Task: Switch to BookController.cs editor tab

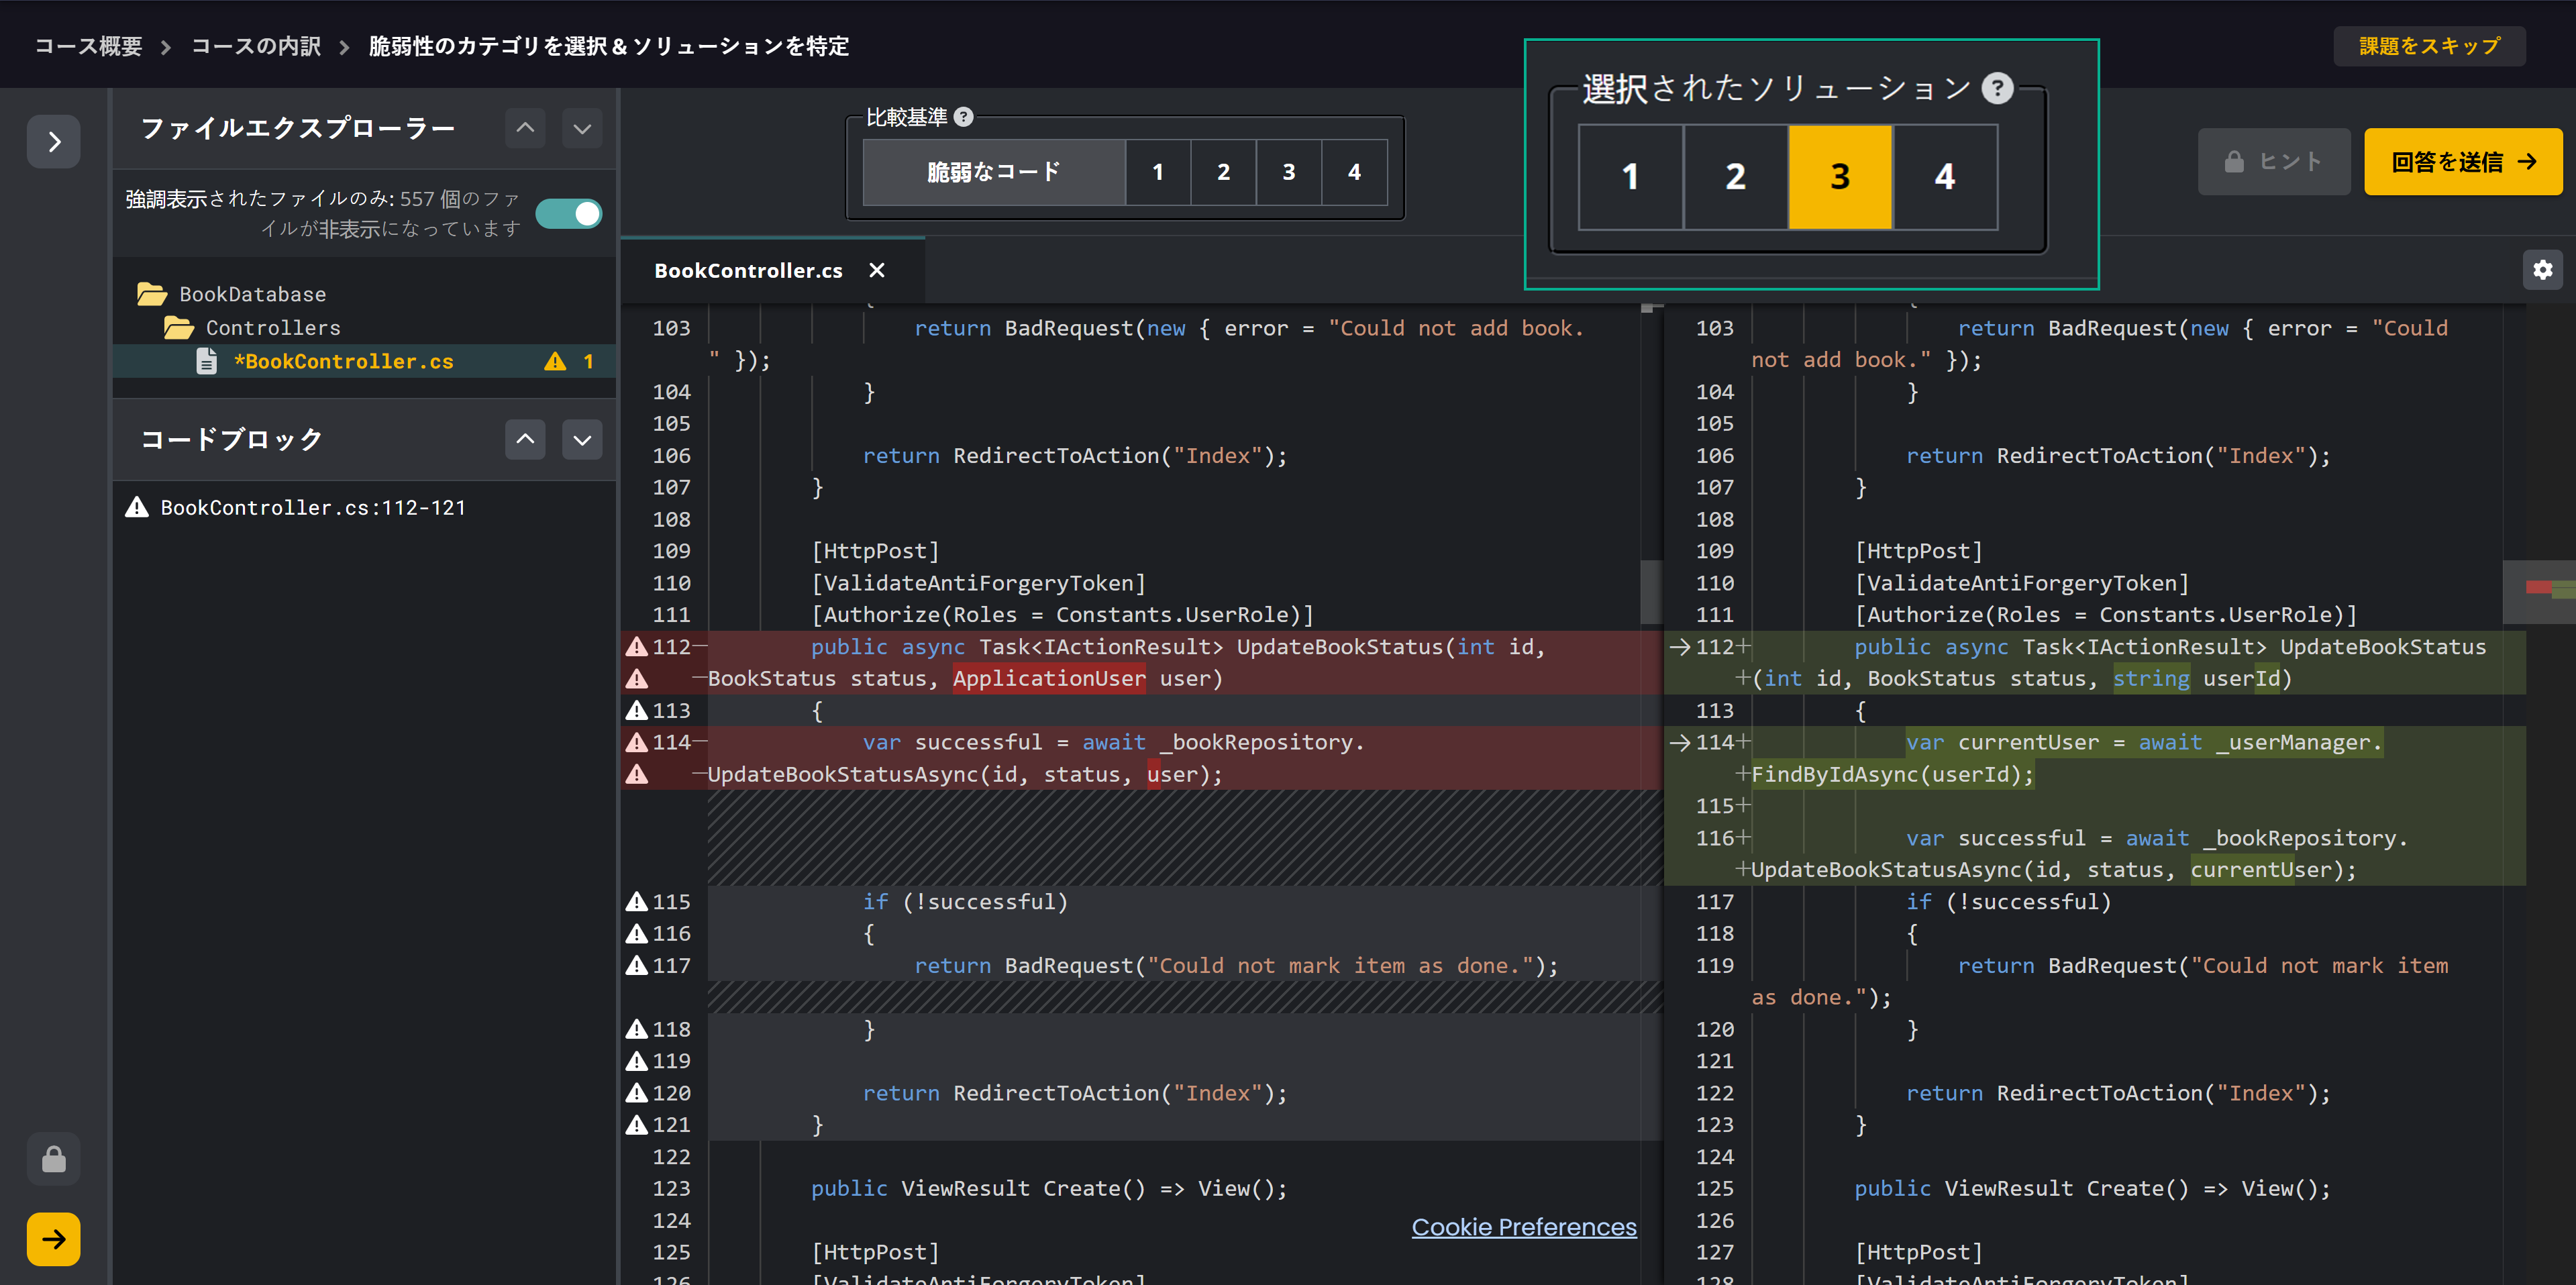Action: 748,270
